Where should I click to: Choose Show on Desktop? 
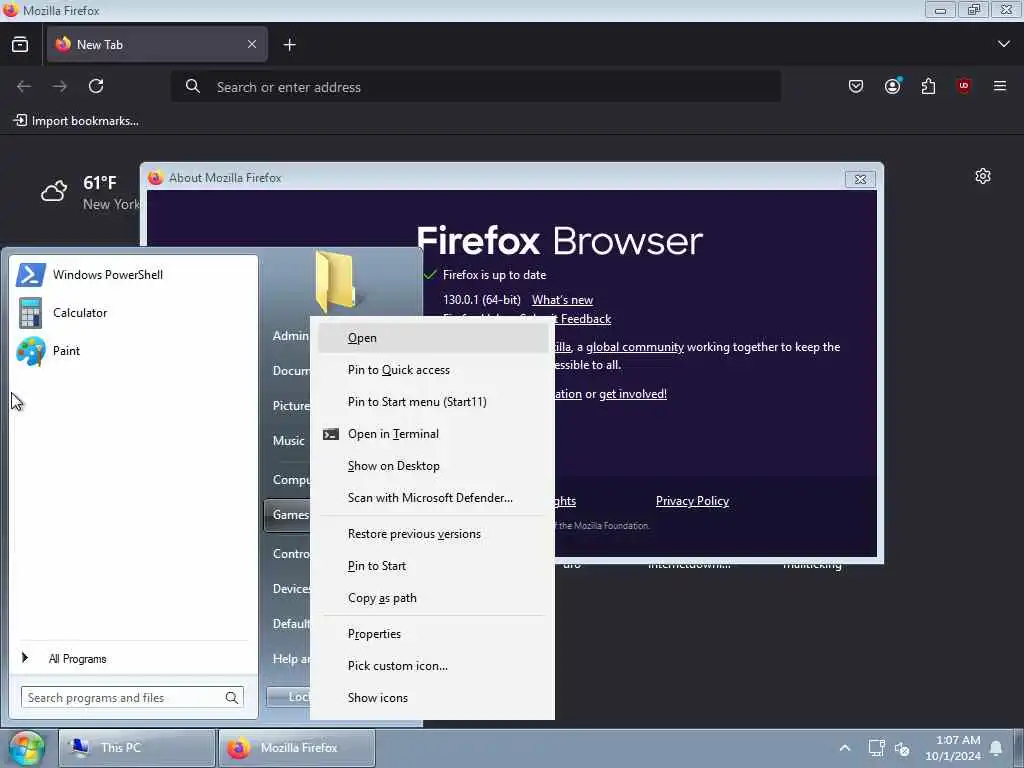click(x=433, y=466)
